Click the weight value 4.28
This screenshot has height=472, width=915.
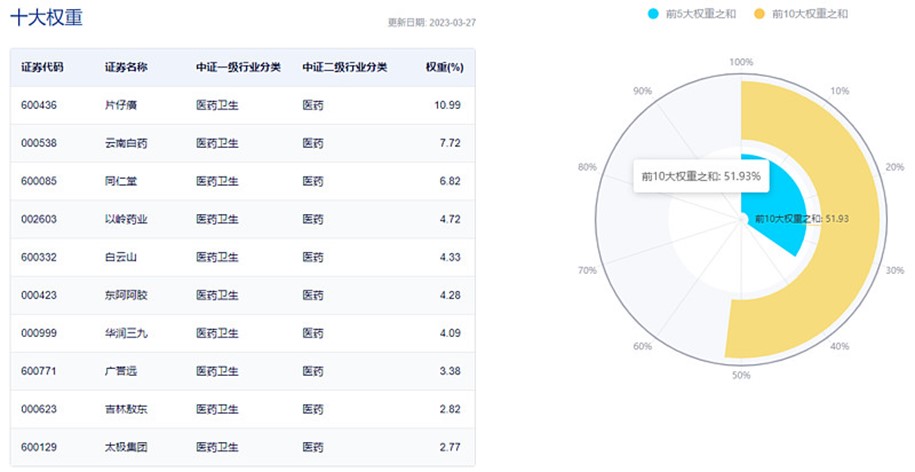tap(450, 295)
